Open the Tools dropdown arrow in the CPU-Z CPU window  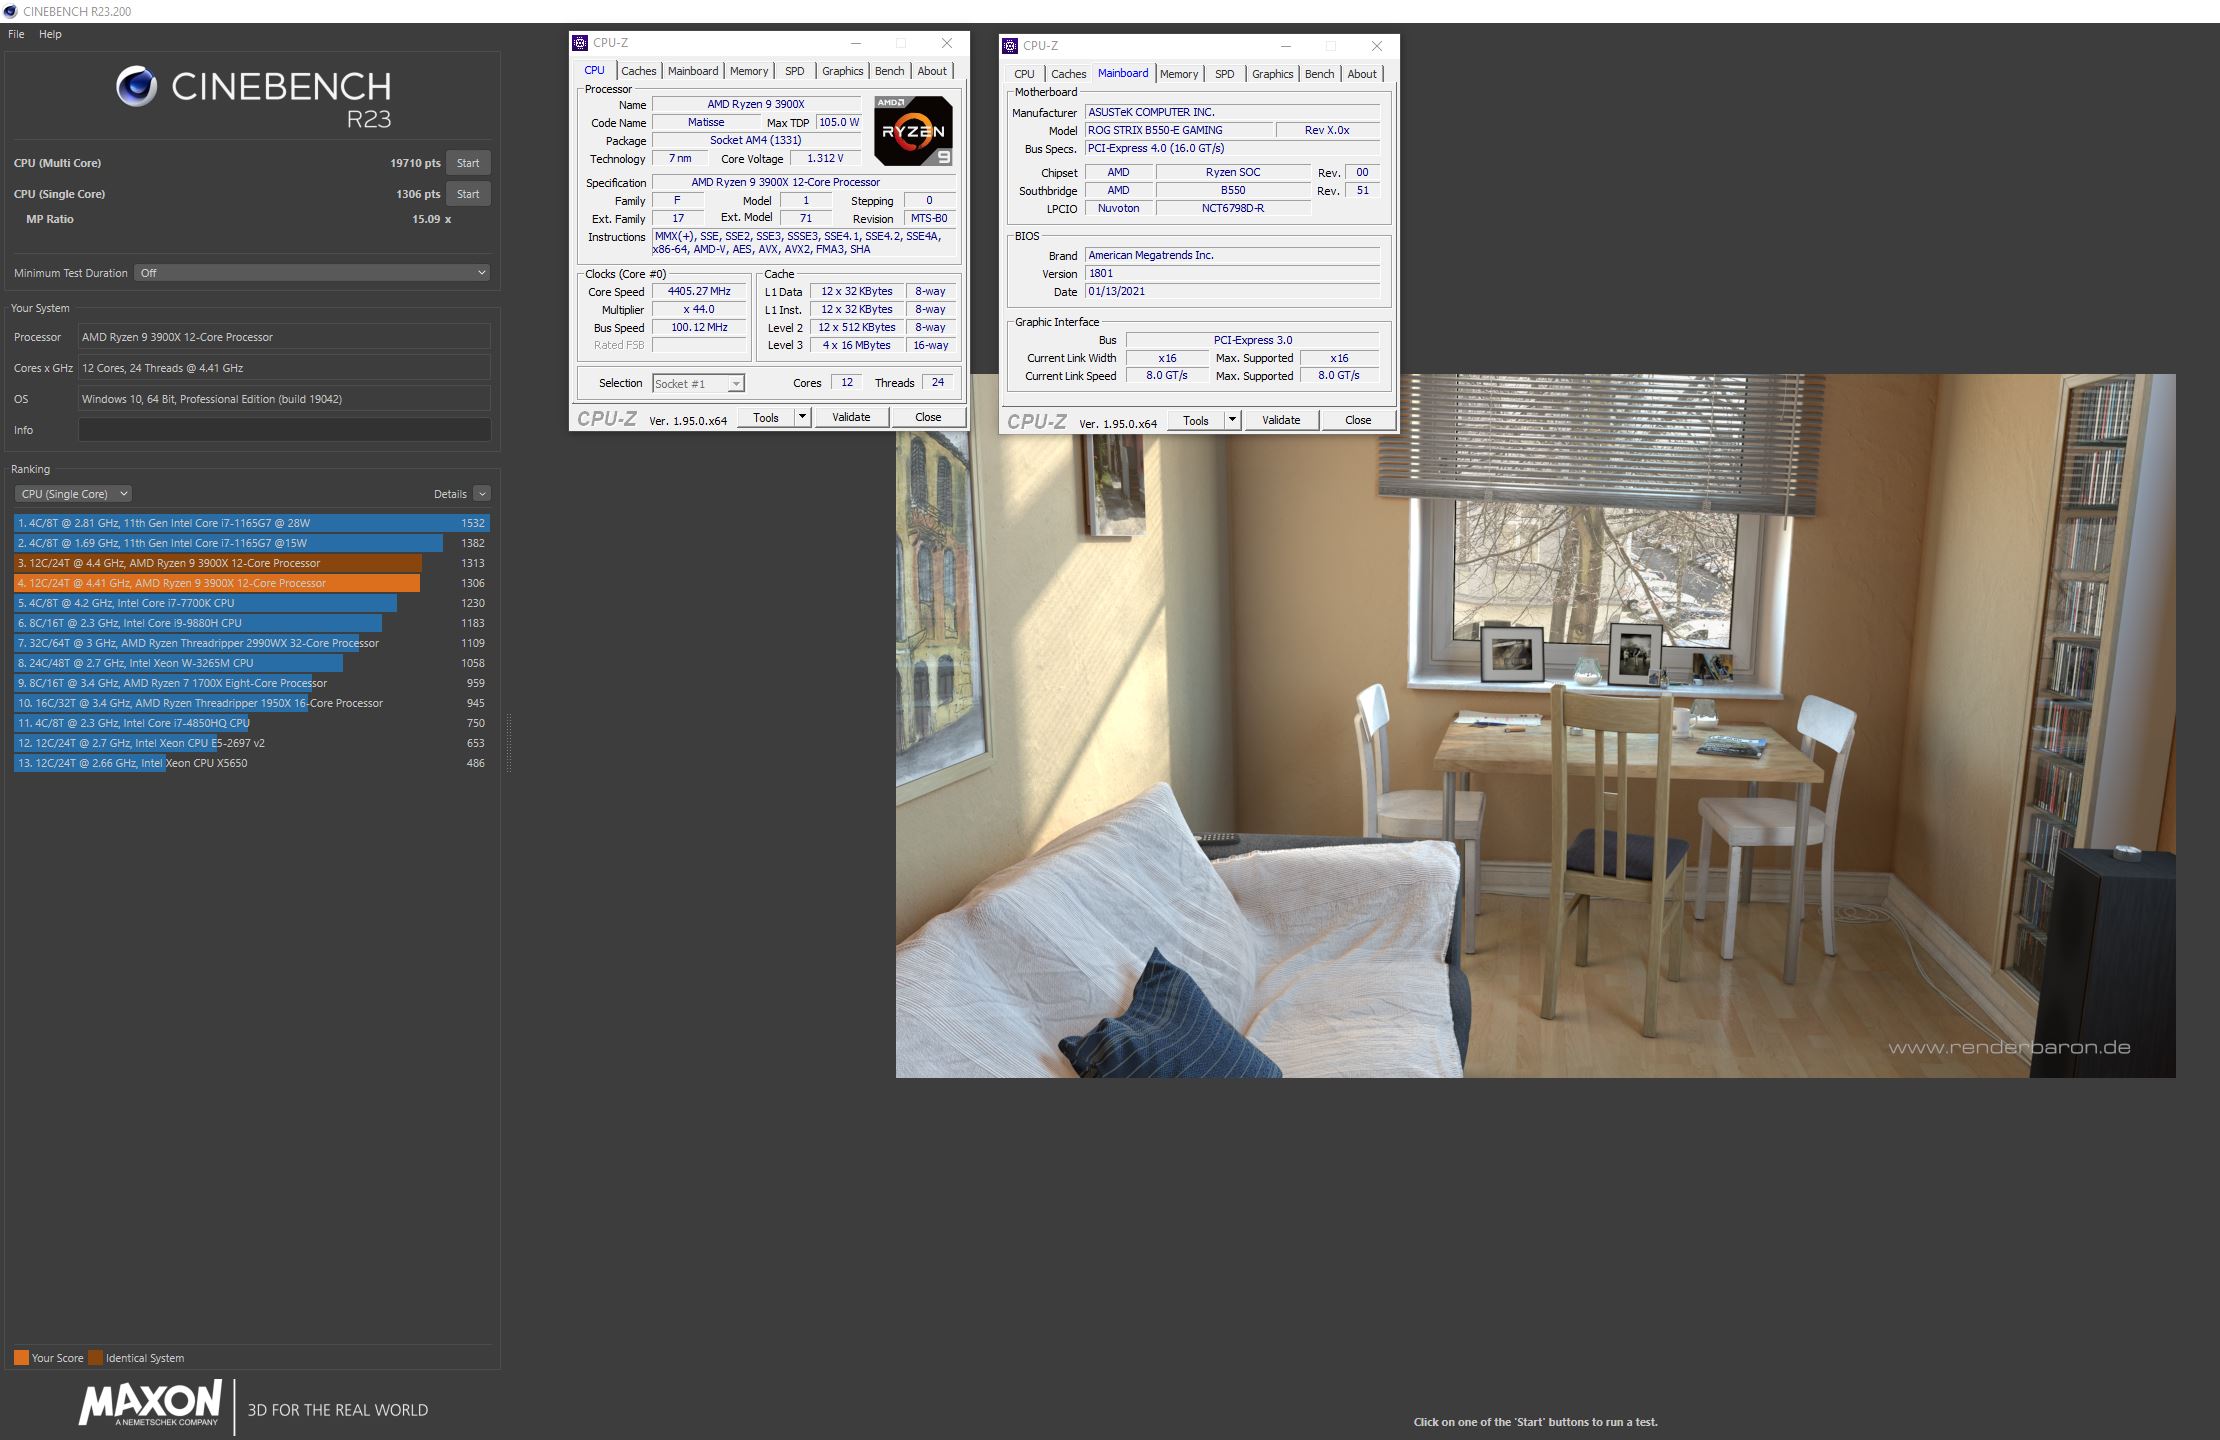(x=802, y=418)
